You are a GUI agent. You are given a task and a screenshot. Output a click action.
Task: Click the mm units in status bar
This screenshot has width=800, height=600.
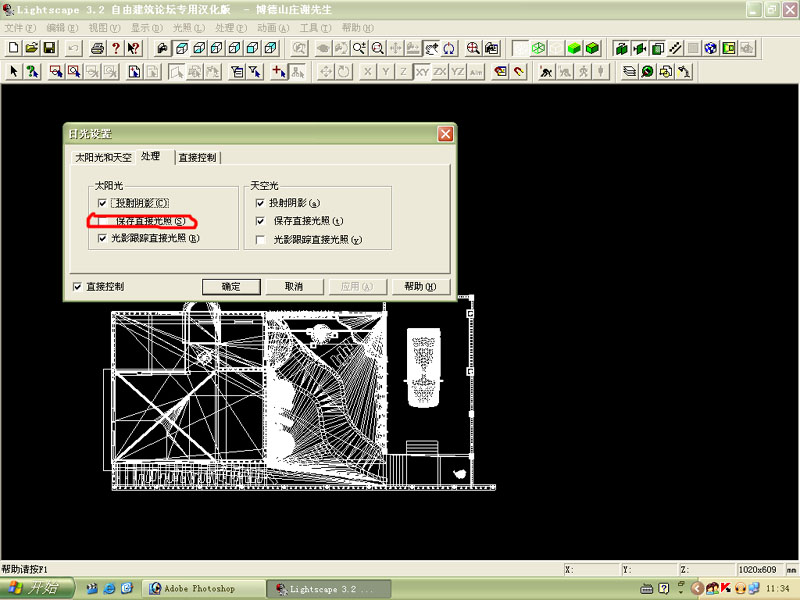(x=791, y=569)
